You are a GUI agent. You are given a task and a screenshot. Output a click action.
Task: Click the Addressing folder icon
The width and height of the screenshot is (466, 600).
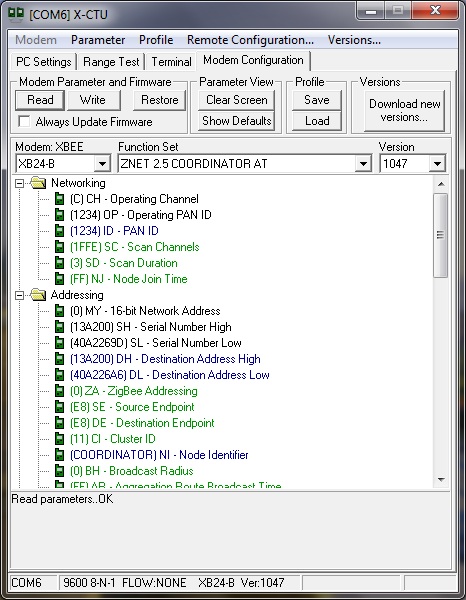(38, 295)
